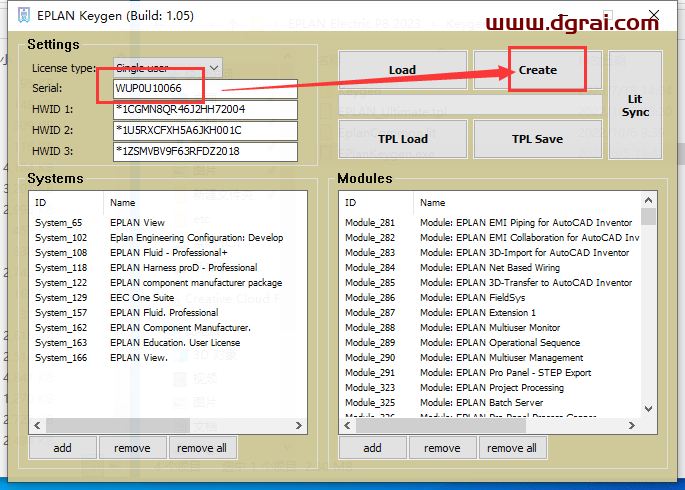This screenshot has height=490, width=685.
Task: Click the TPL Save button
Action: point(538,139)
